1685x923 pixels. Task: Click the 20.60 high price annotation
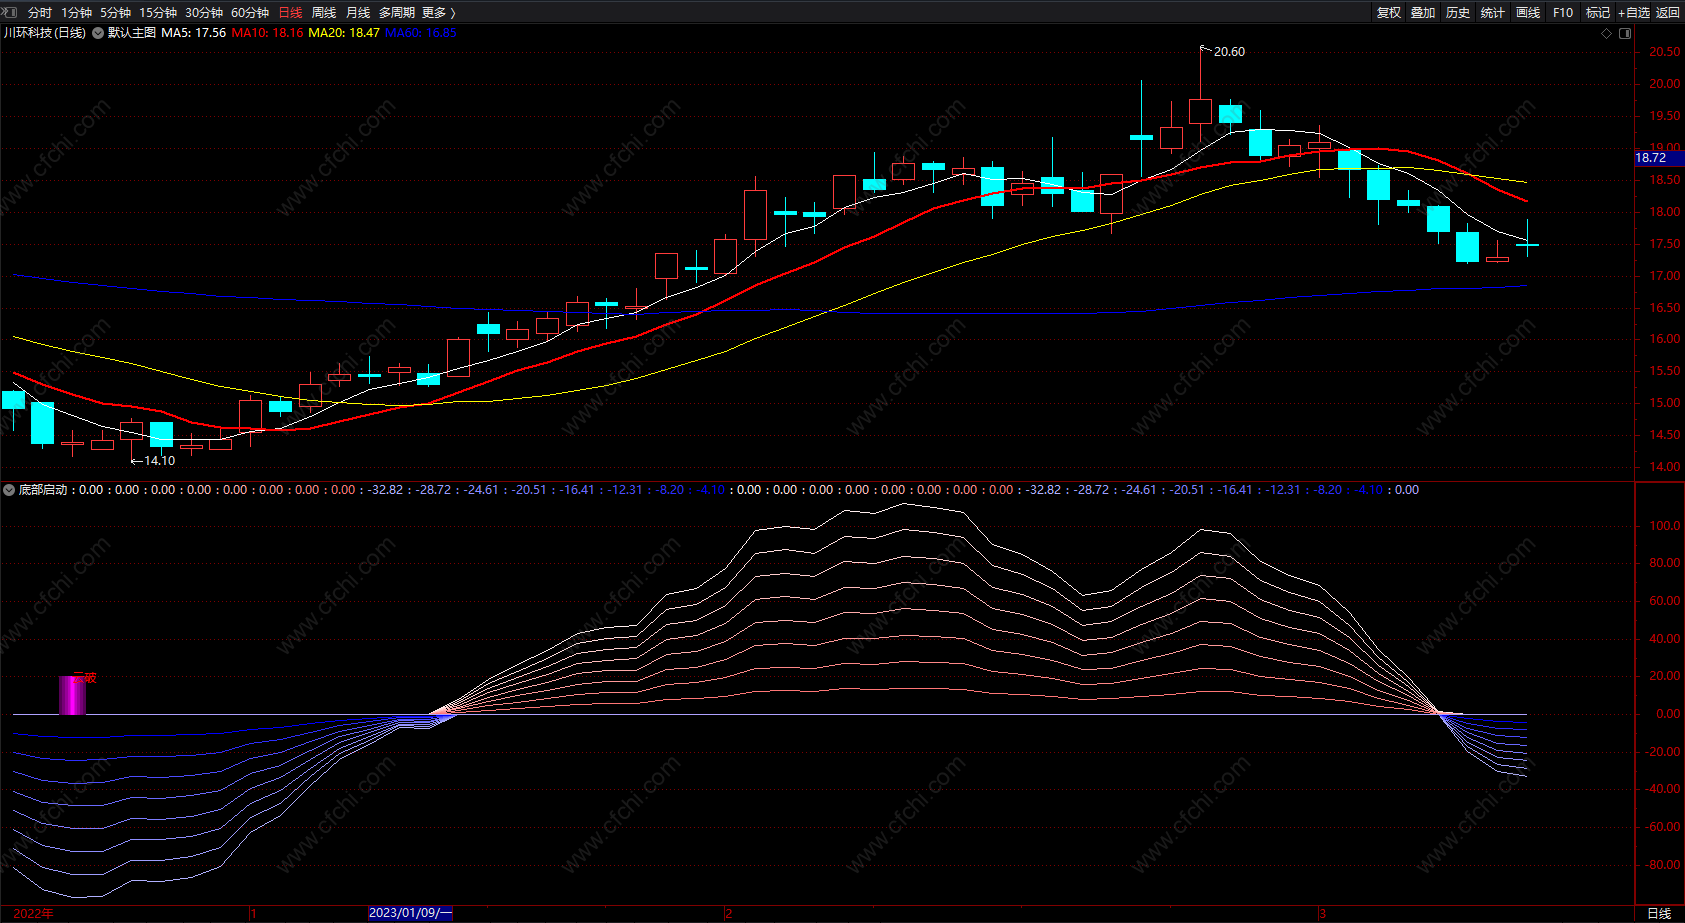point(1229,52)
